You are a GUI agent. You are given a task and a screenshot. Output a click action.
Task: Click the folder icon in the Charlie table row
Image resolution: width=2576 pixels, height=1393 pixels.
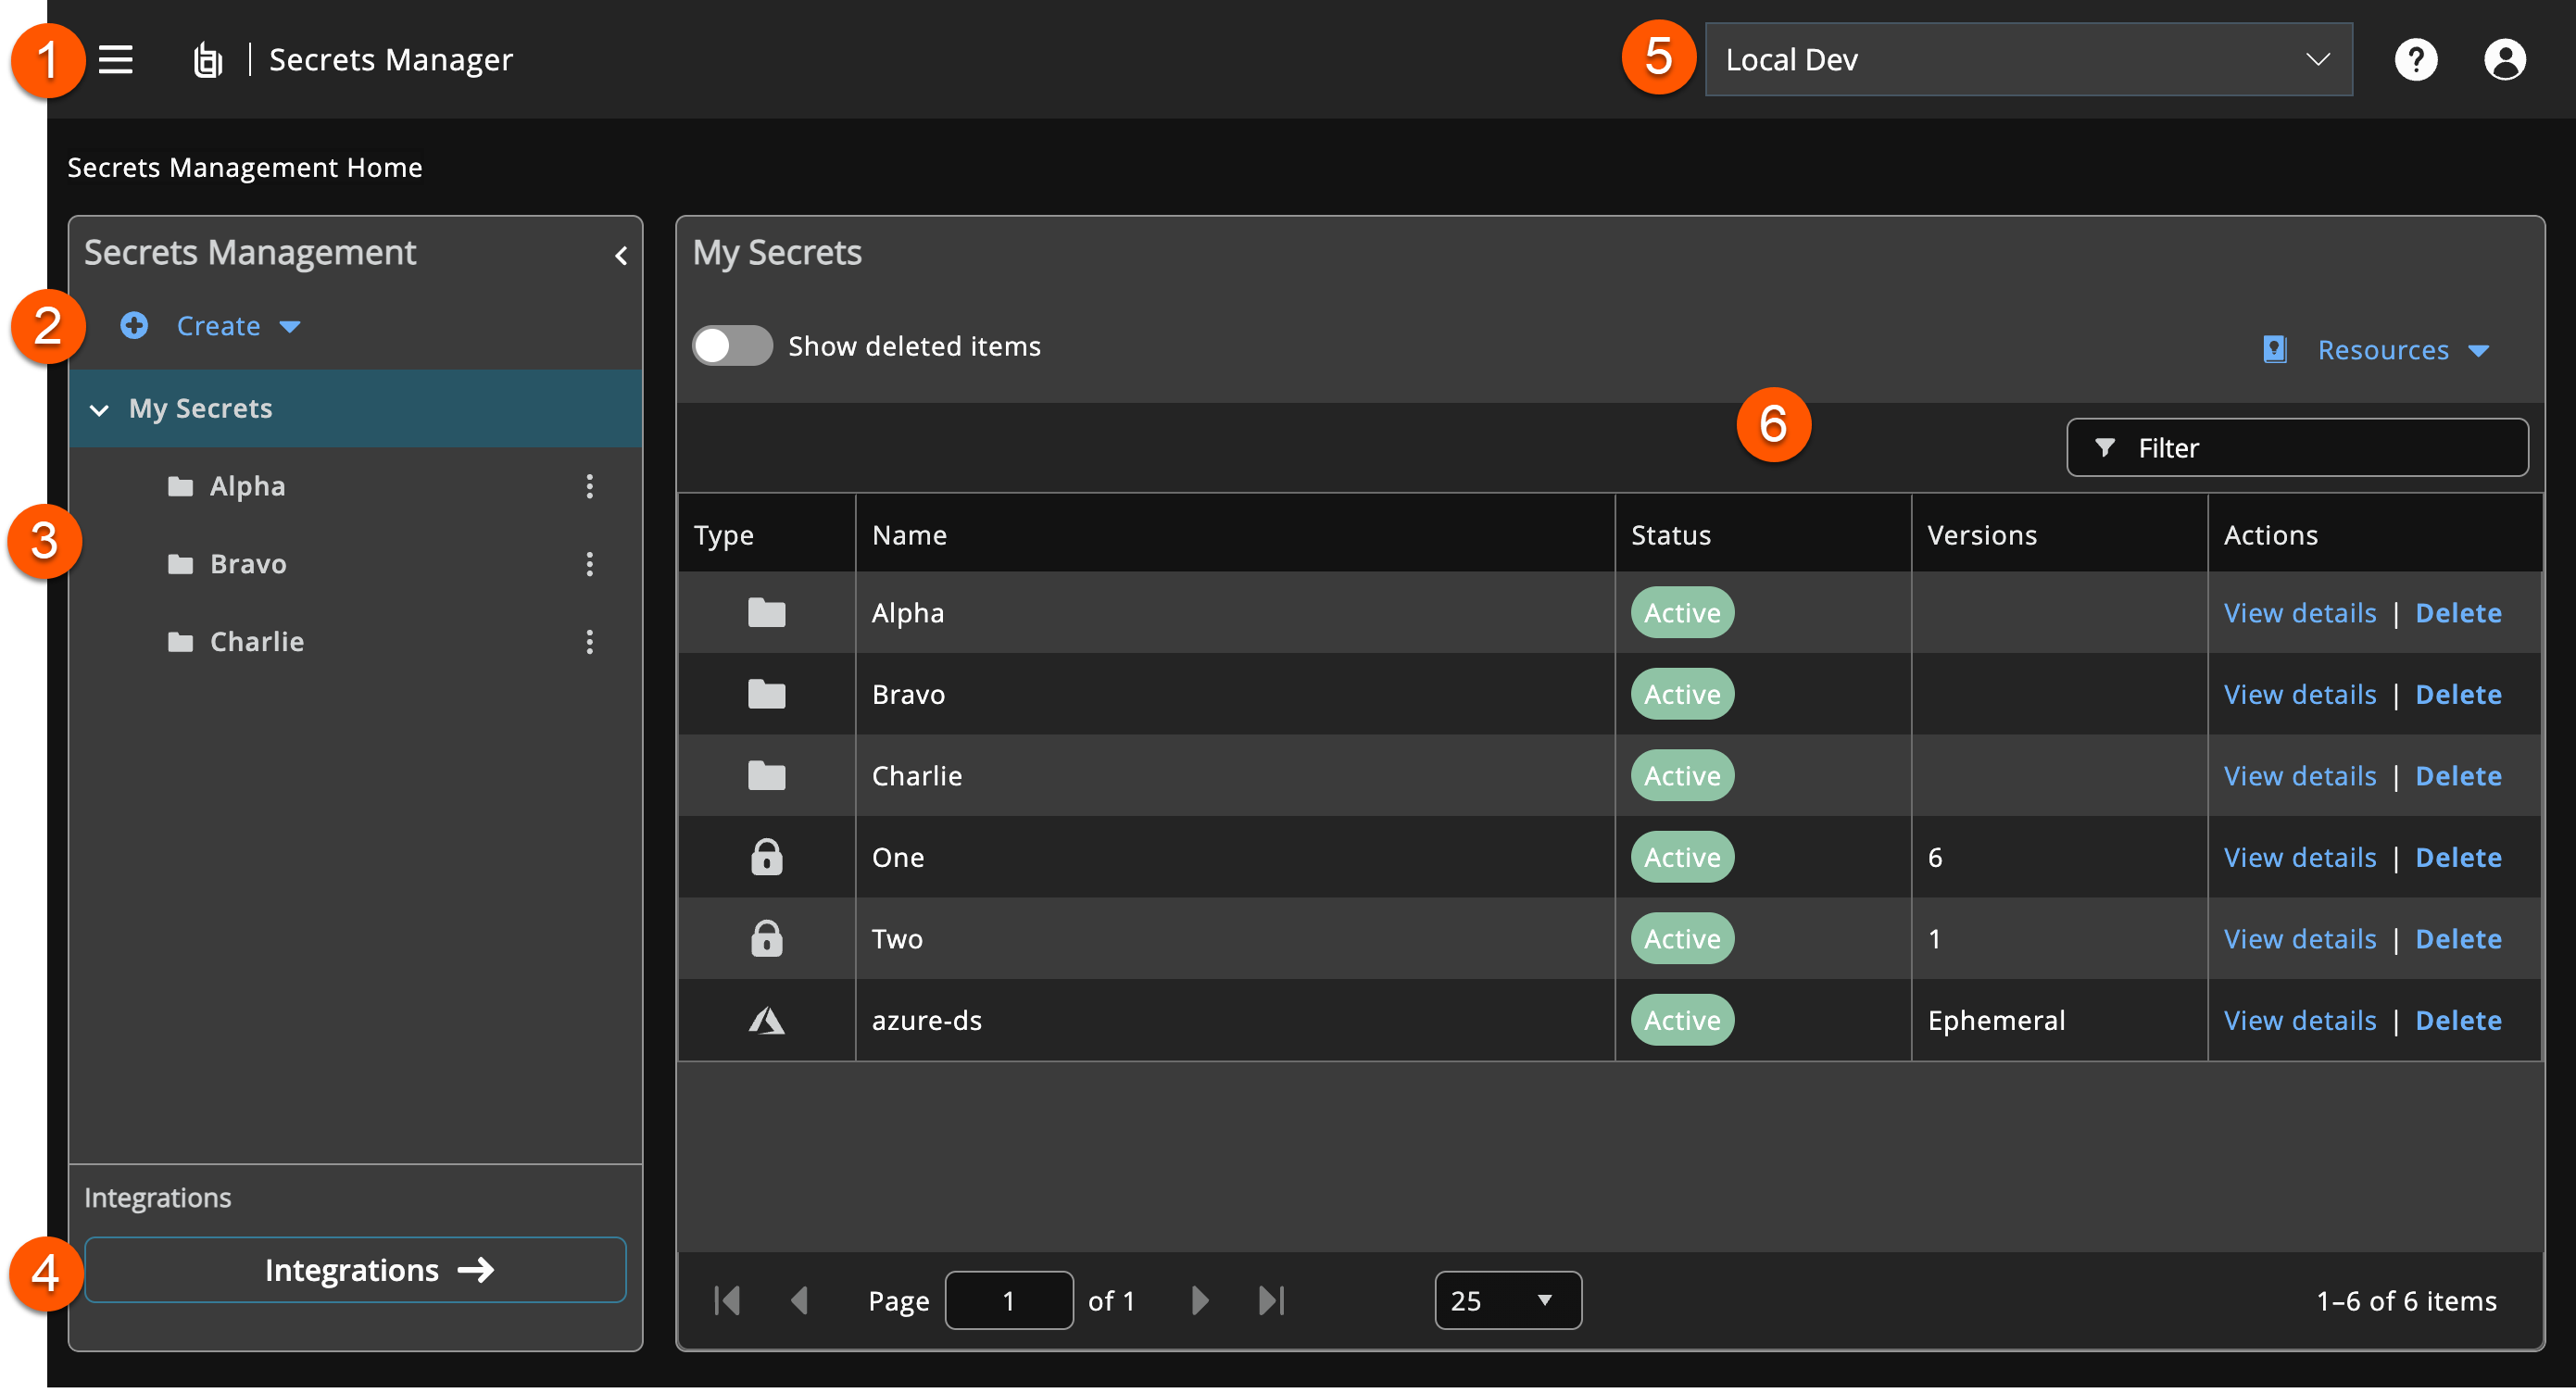[x=766, y=775]
